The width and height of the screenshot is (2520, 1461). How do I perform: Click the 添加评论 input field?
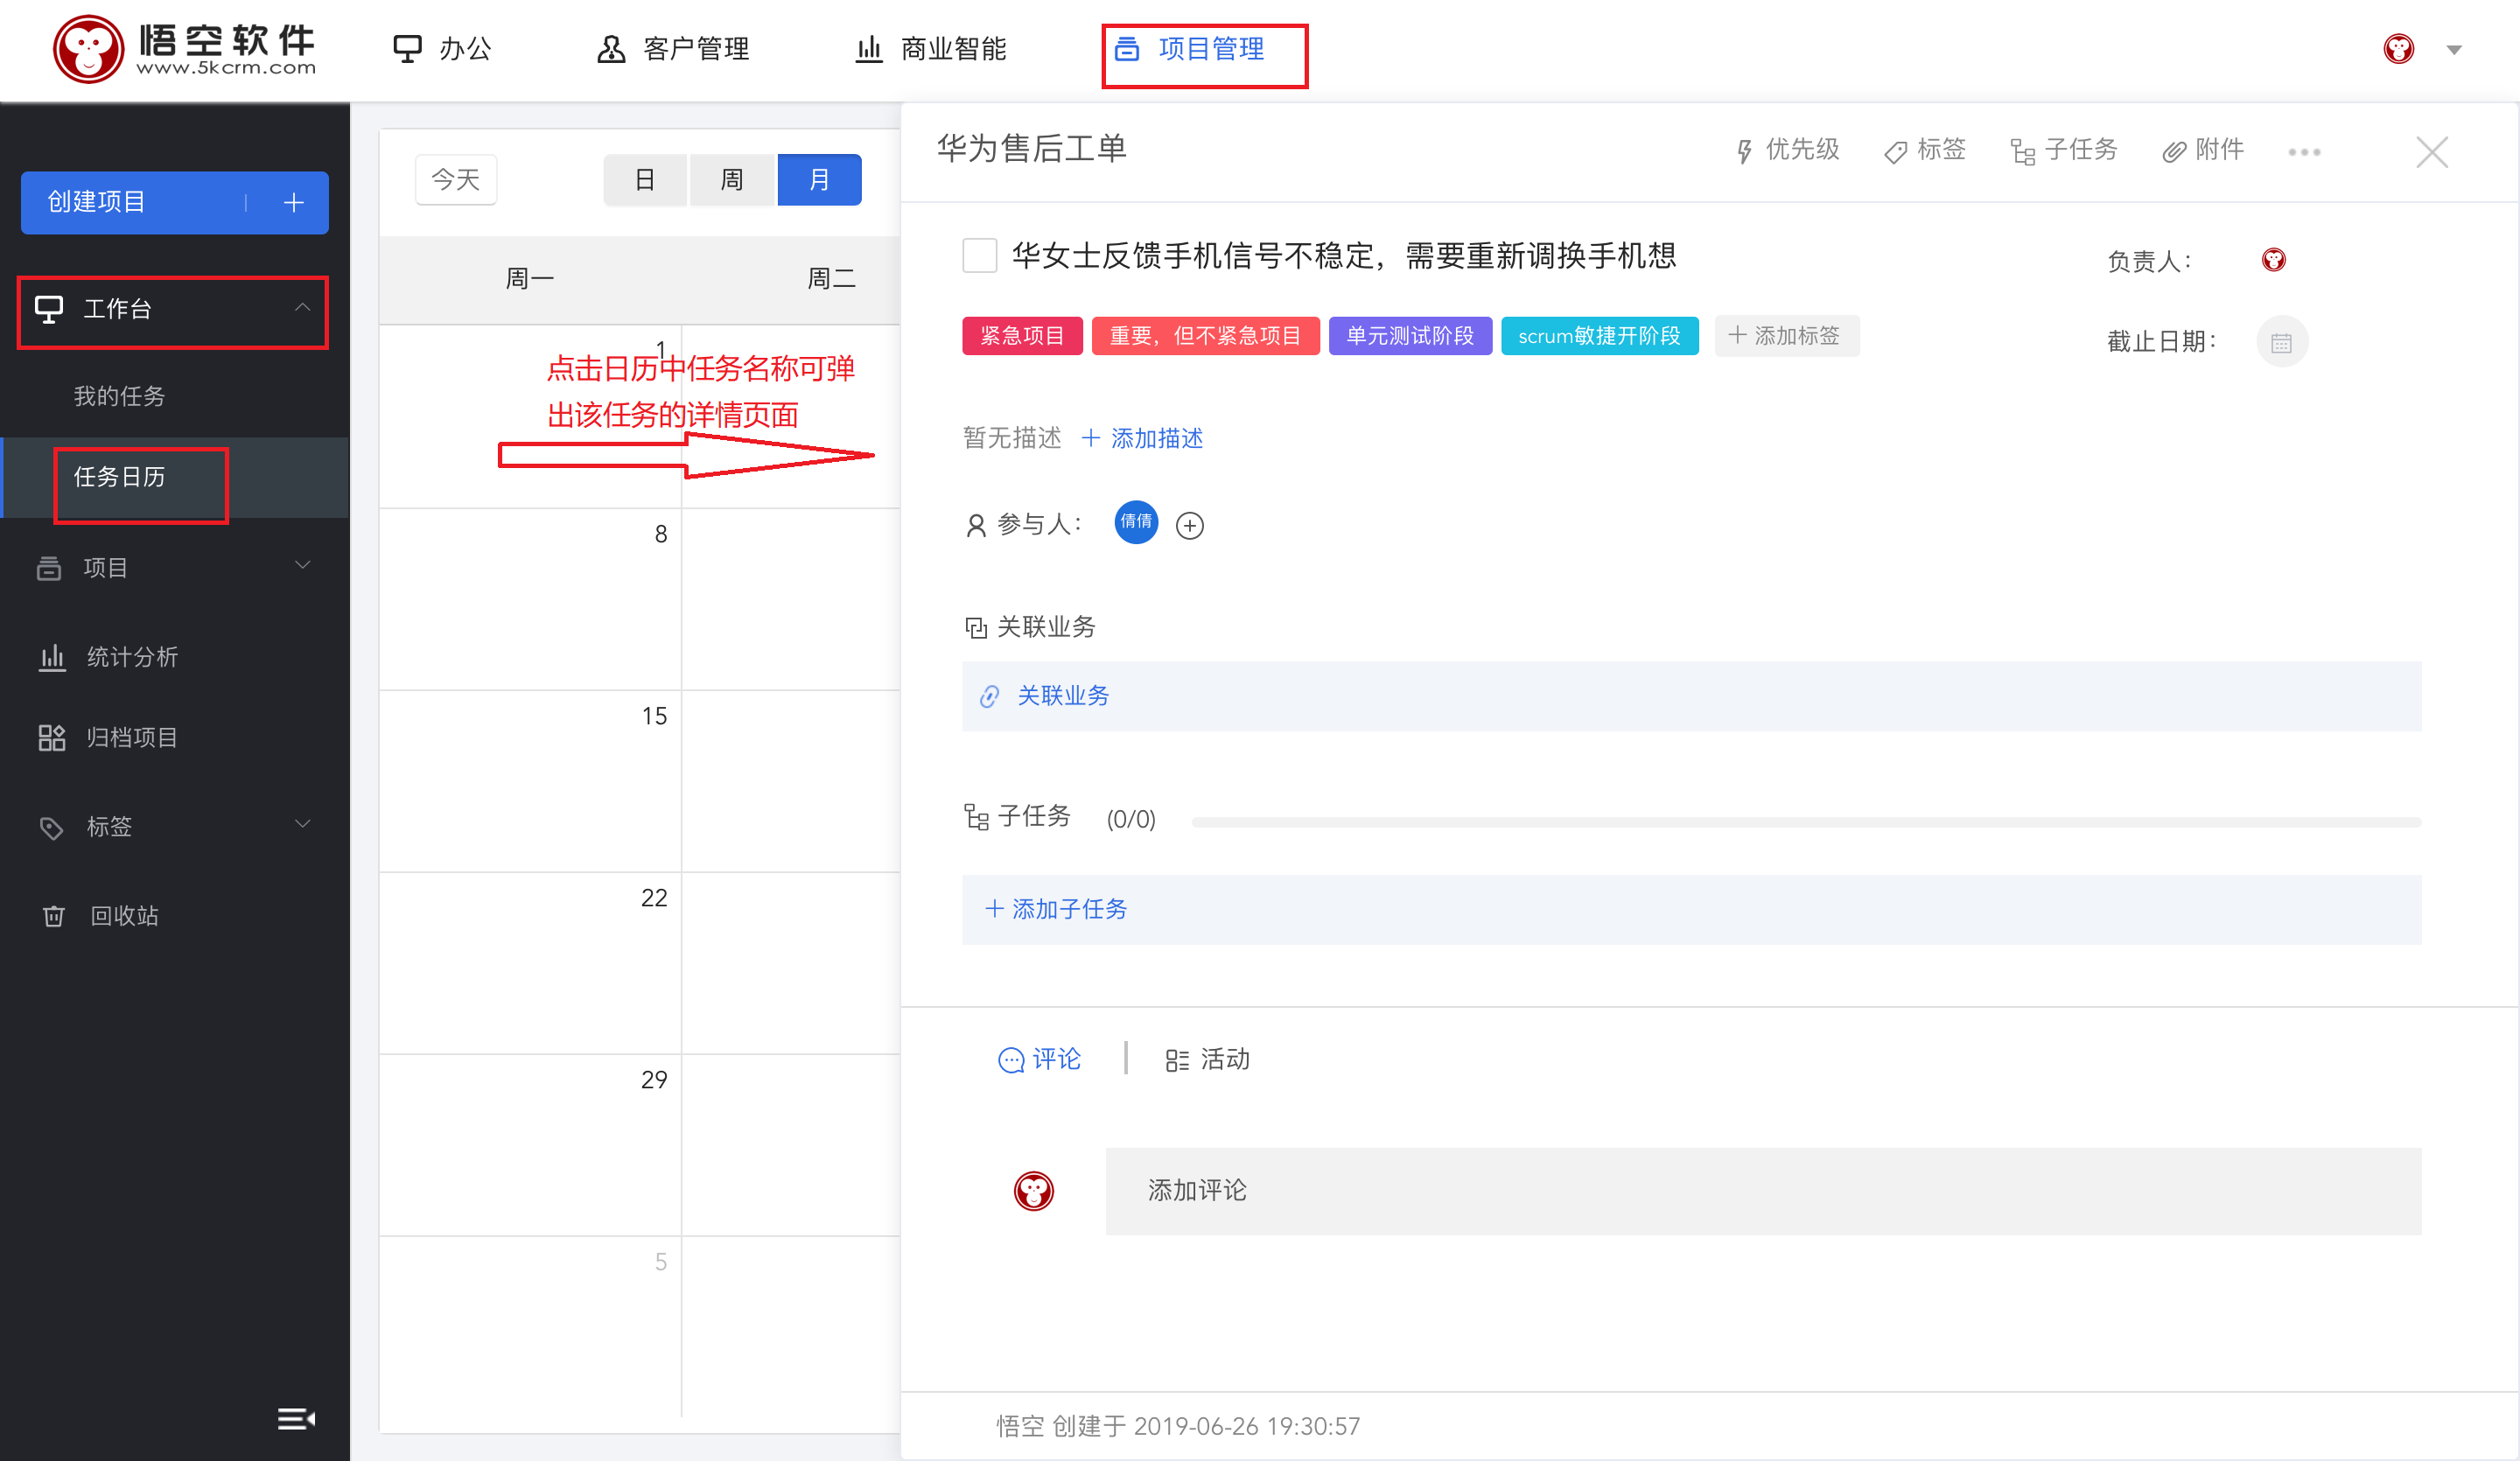click(1763, 1191)
